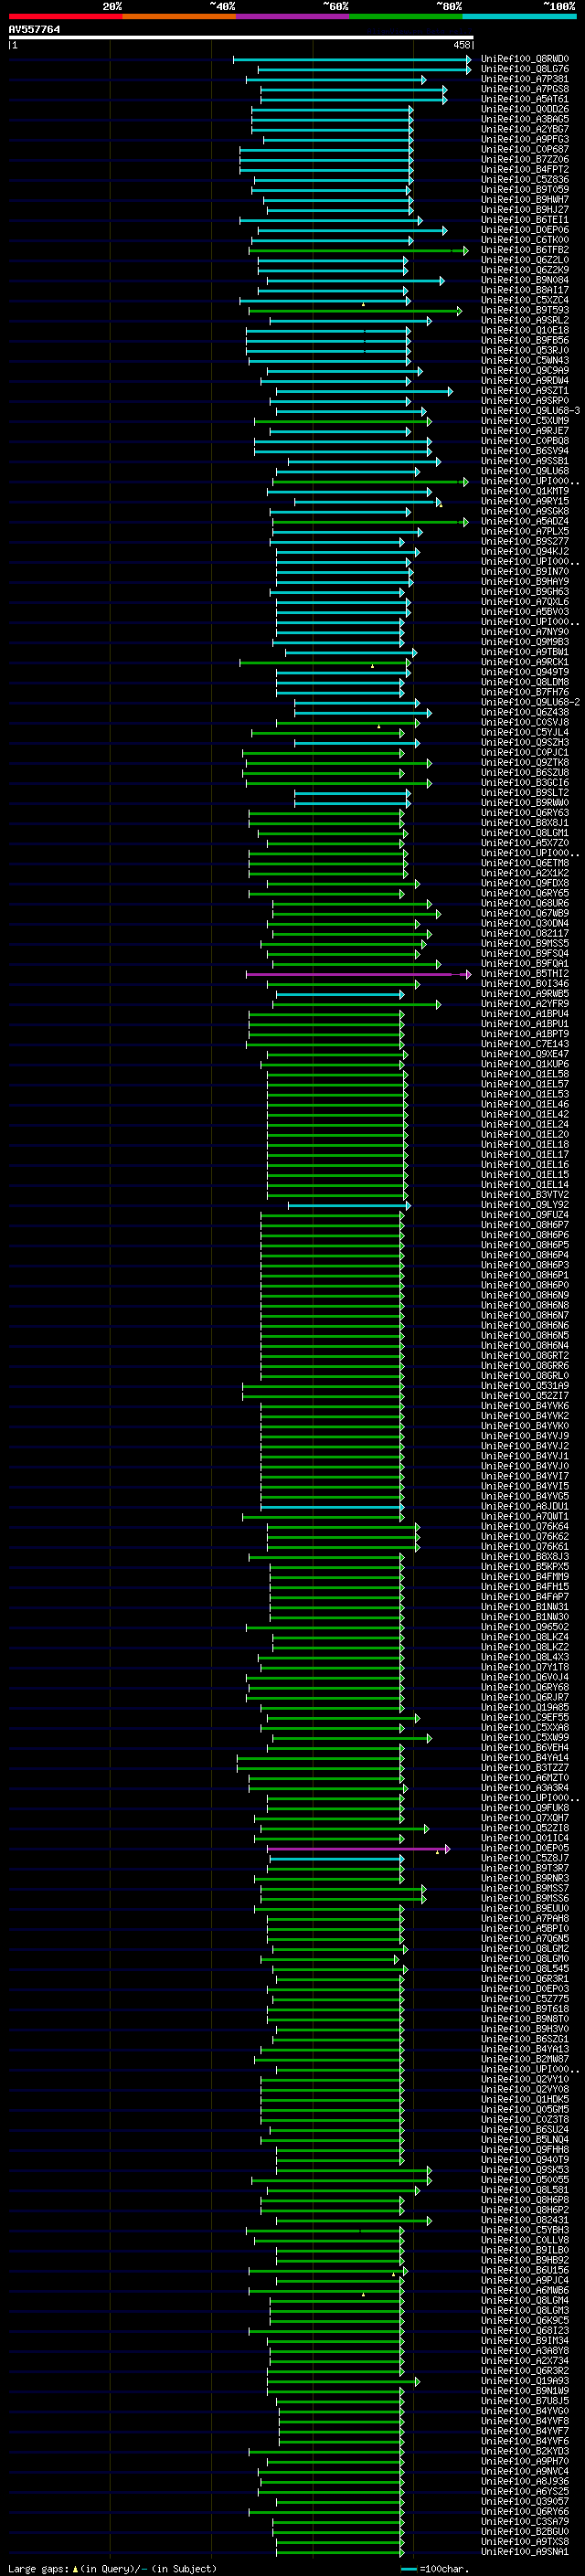The width and height of the screenshot is (585, 2576).
Task: Select the UniRef100_Q8L545 entry
Action: (525, 1970)
